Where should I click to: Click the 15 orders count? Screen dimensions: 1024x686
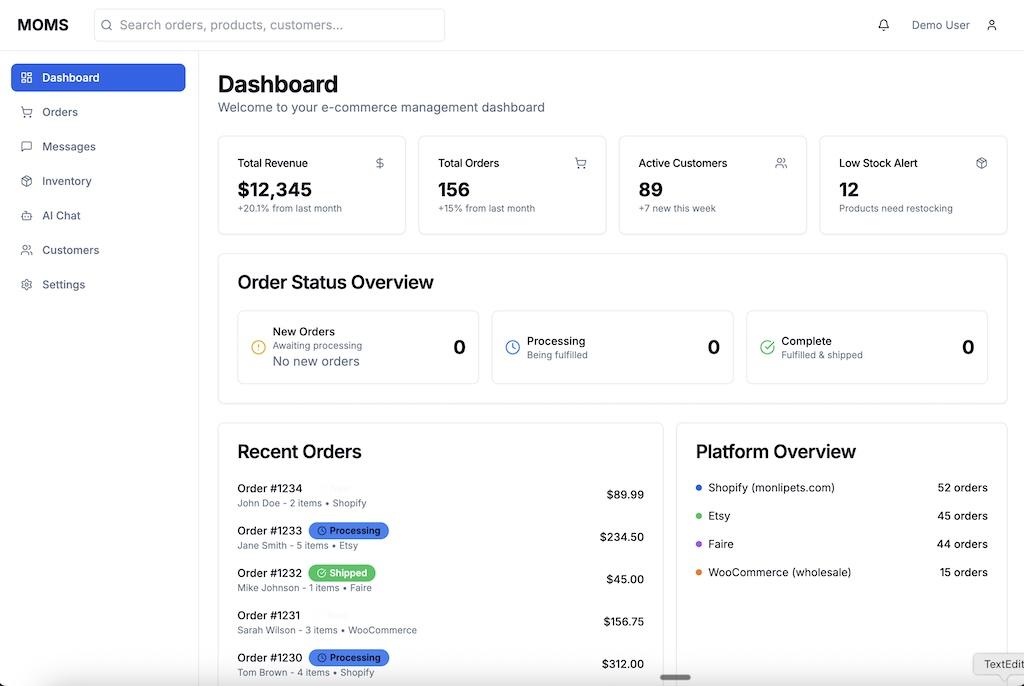click(963, 572)
